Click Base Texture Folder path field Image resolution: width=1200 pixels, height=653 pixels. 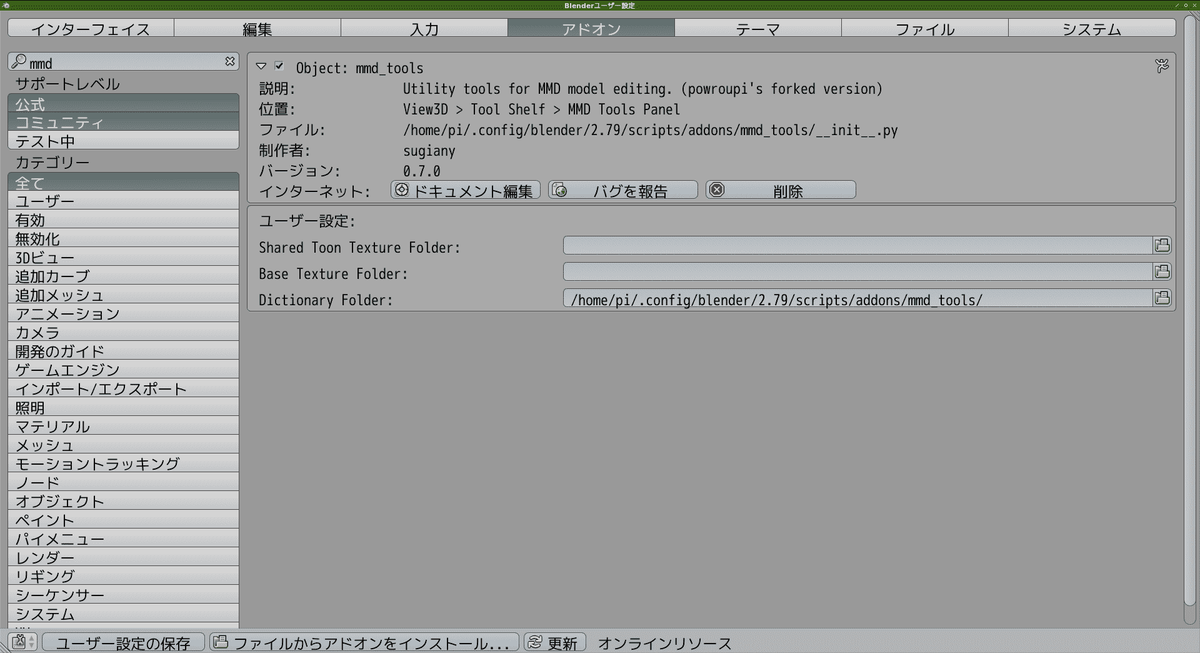coord(858,271)
